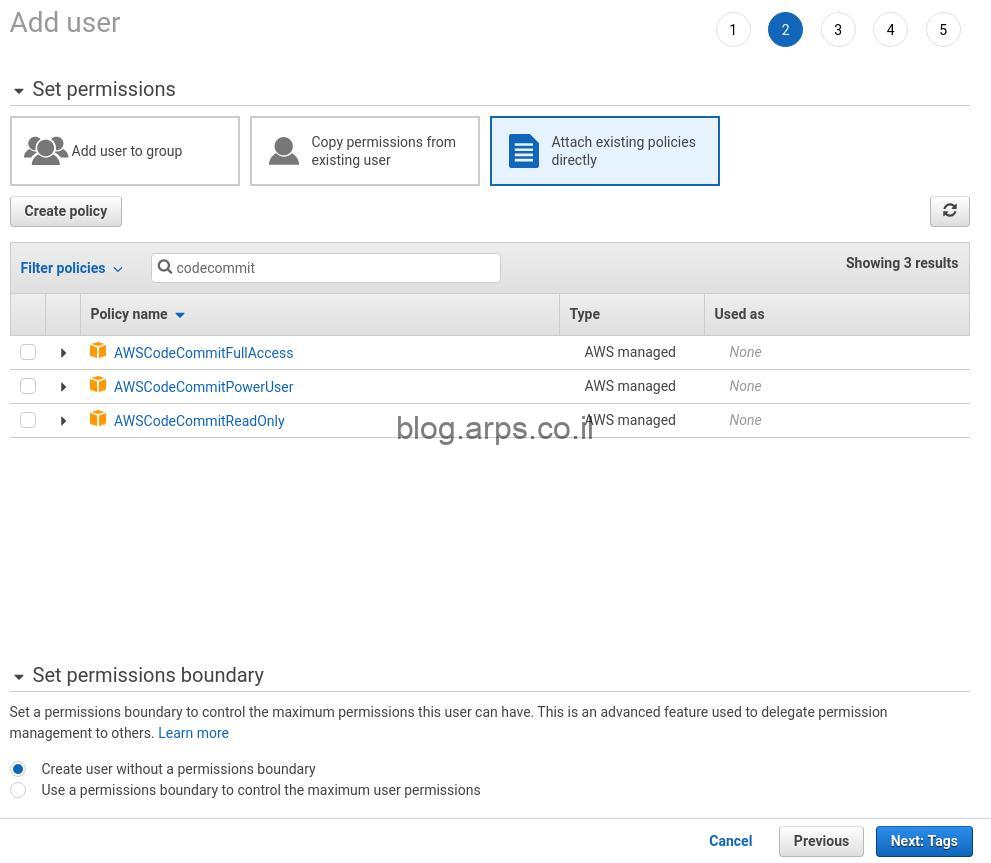Click the group icon in Add user to group
The width and height of the screenshot is (991, 863).
coord(46,150)
